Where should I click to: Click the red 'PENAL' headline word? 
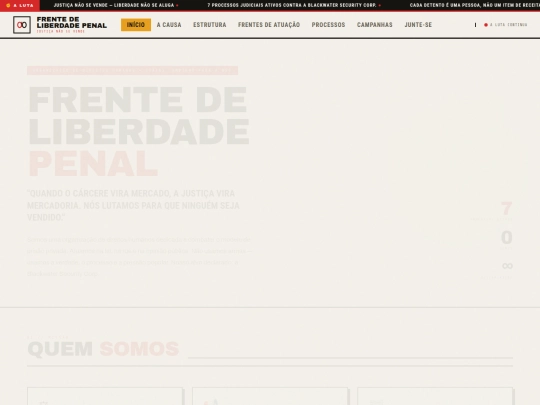point(93,164)
